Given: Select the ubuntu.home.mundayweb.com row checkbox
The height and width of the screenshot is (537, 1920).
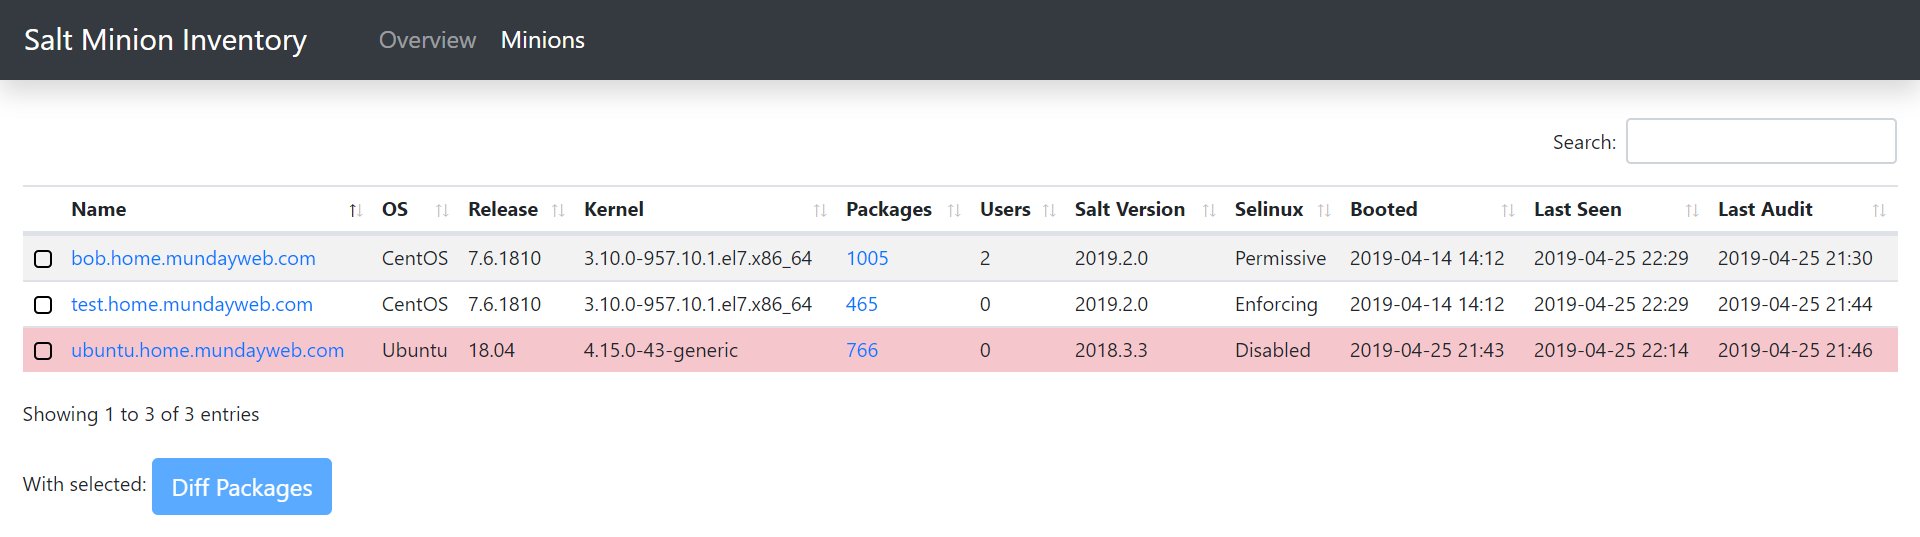Looking at the screenshot, I should [x=43, y=351].
